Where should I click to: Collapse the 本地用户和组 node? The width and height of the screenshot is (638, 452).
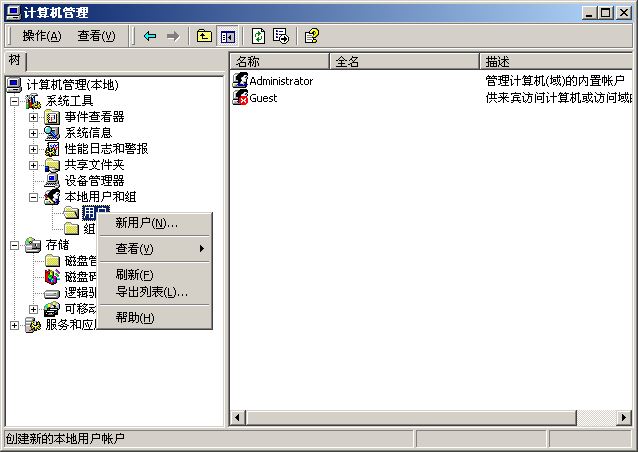point(33,197)
